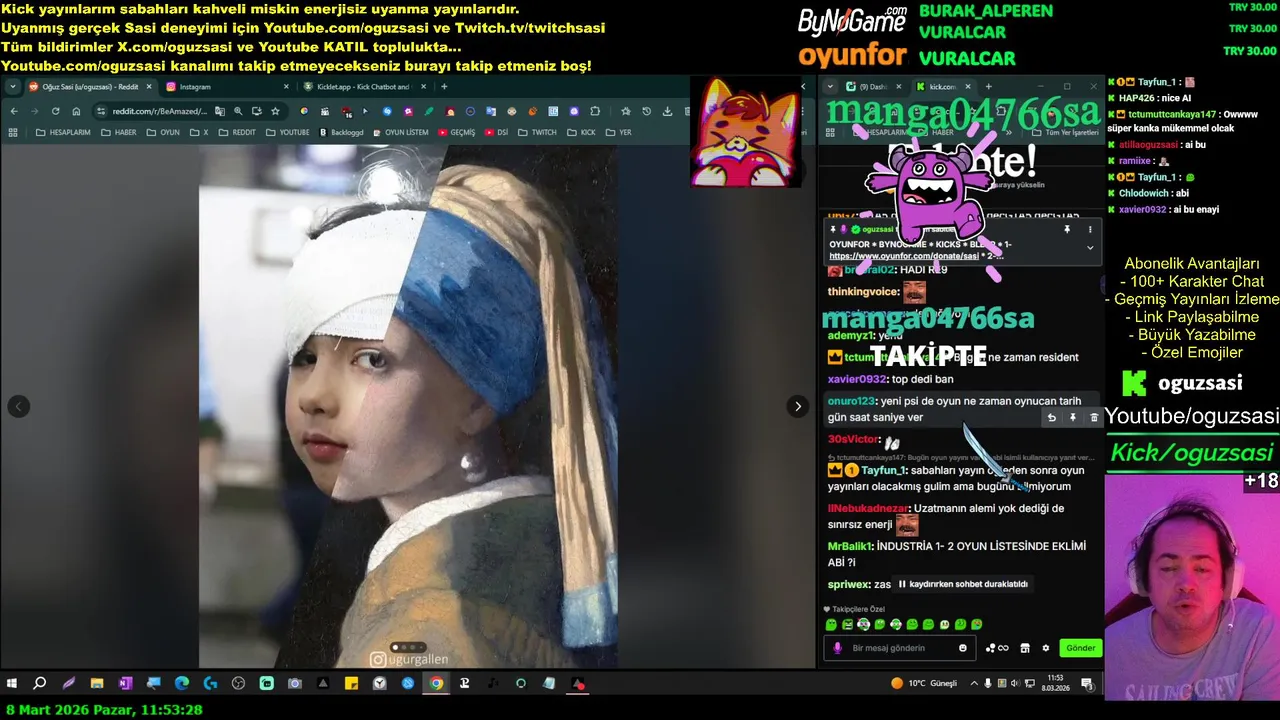The height and width of the screenshot is (720, 1280).
Task: Go back in the Reddit browser window
Action: pos(14,111)
